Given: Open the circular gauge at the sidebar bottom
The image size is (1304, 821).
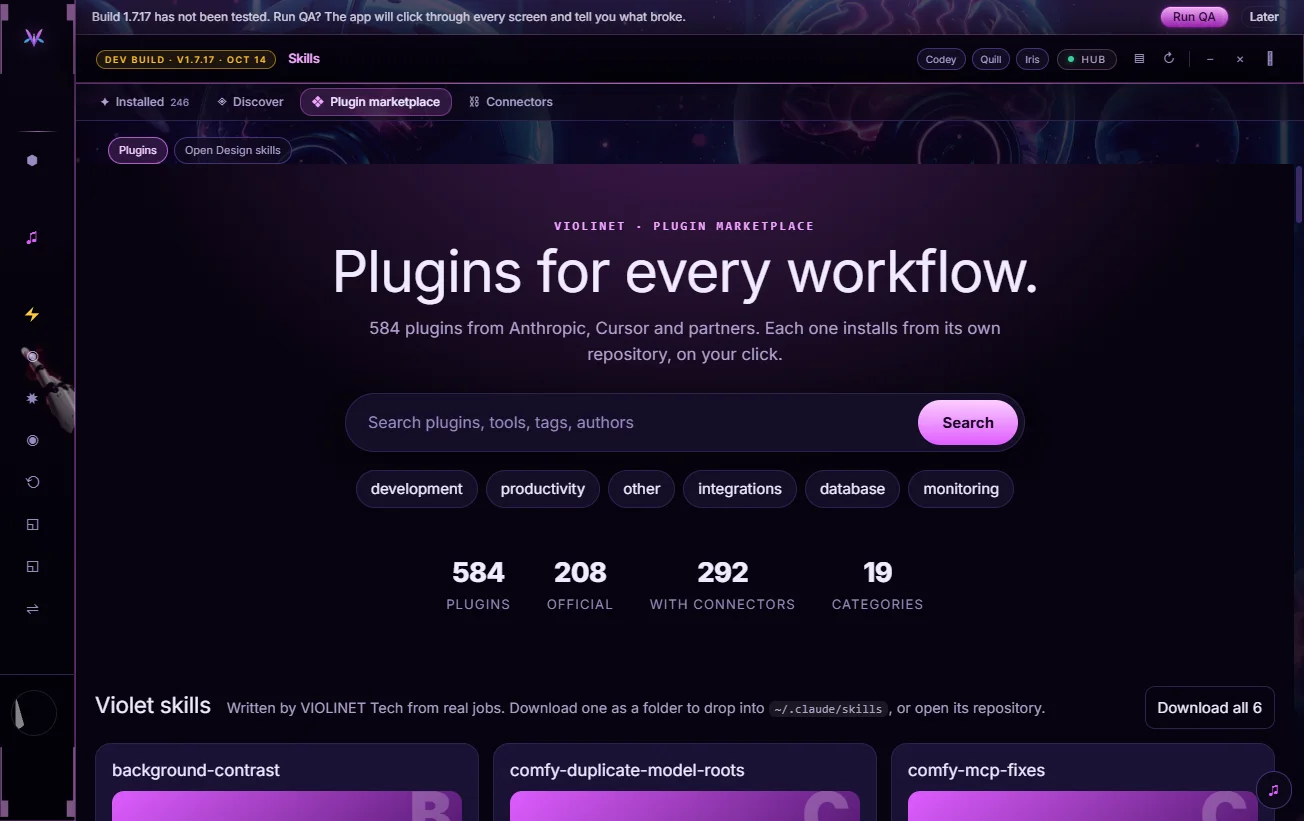Looking at the screenshot, I should coord(34,713).
